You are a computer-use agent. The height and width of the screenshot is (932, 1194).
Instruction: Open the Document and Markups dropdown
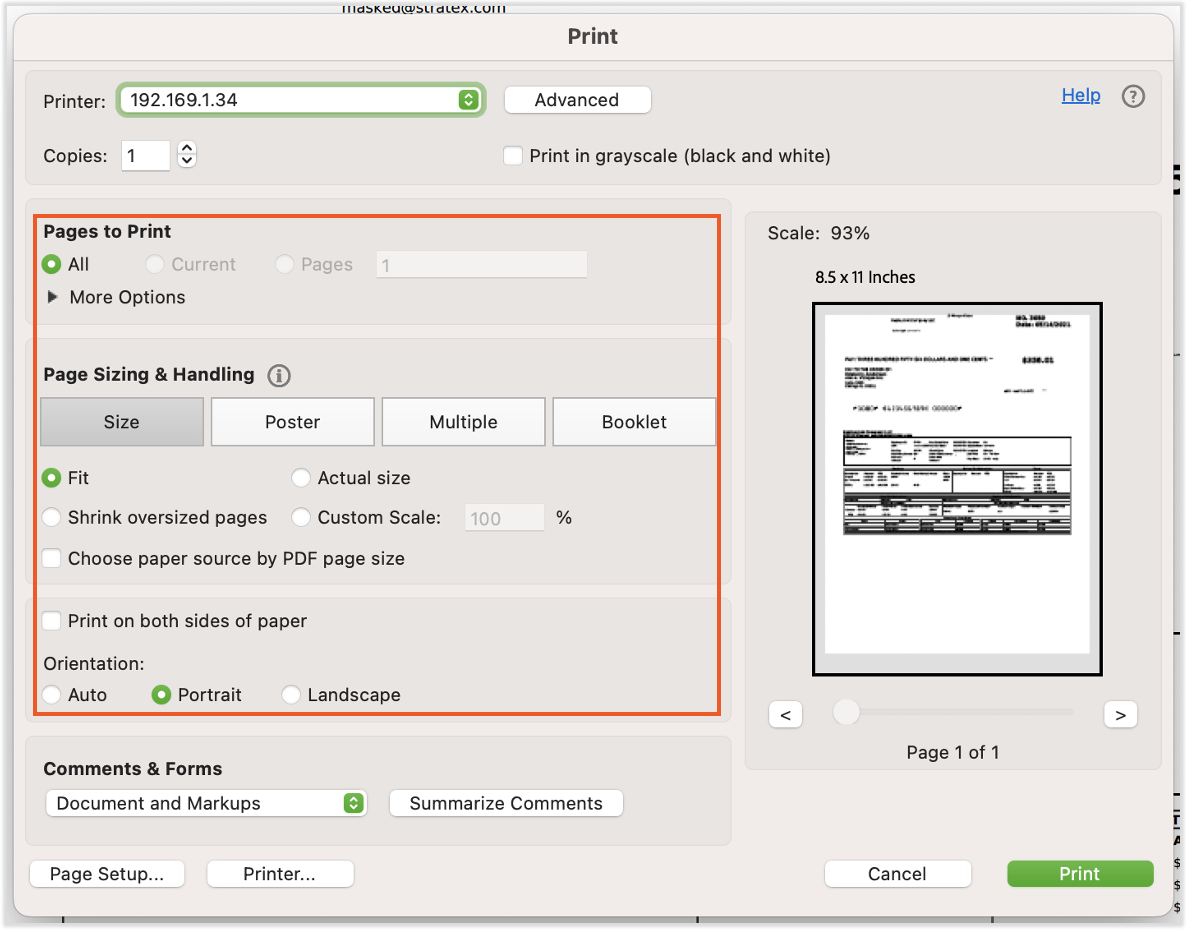click(353, 802)
